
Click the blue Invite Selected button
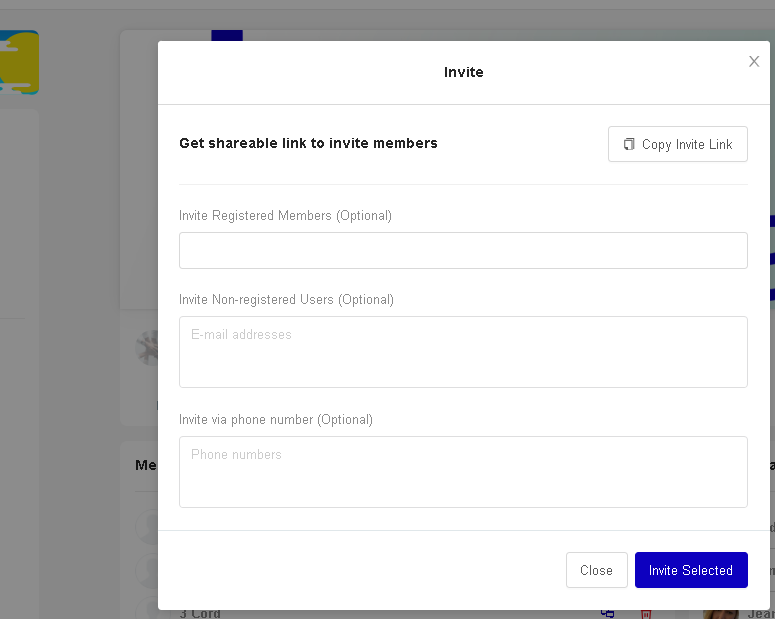(x=691, y=570)
